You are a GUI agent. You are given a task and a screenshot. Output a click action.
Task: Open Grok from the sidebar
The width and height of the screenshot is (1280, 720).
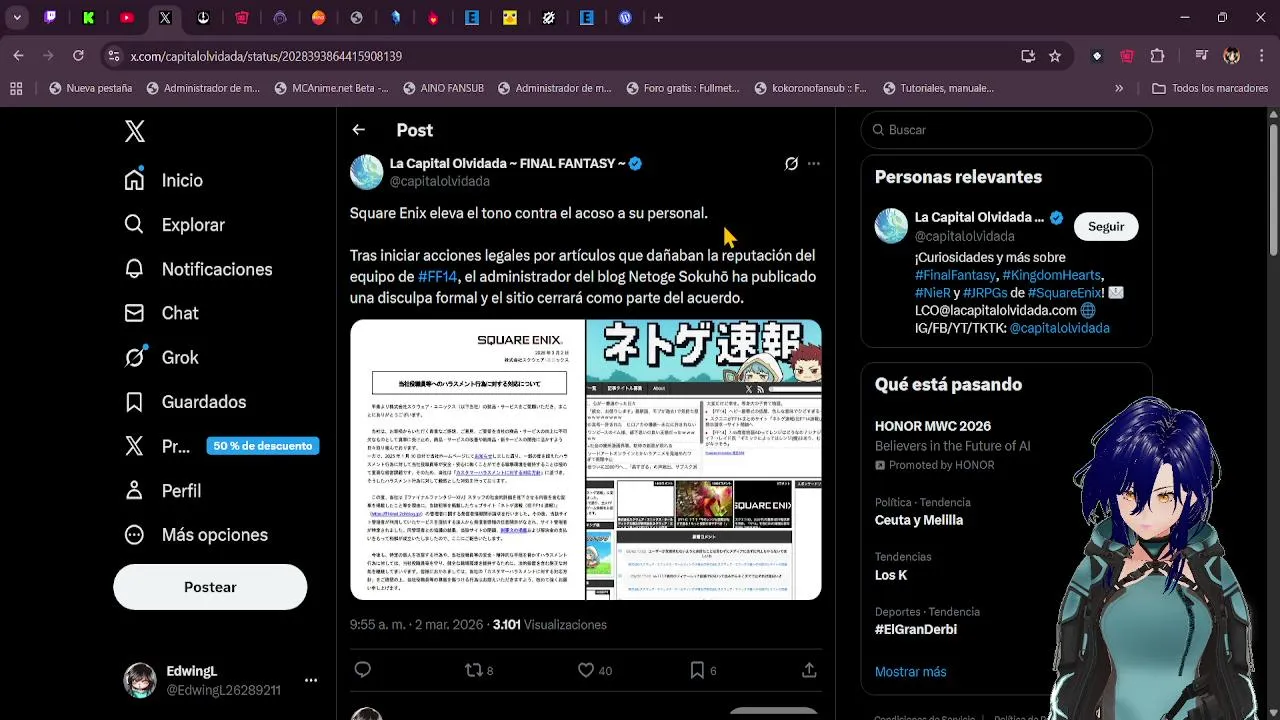161,357
